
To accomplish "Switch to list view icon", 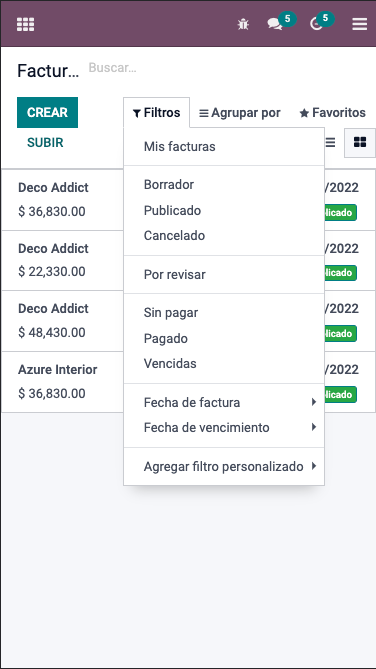I will point(330,143).
